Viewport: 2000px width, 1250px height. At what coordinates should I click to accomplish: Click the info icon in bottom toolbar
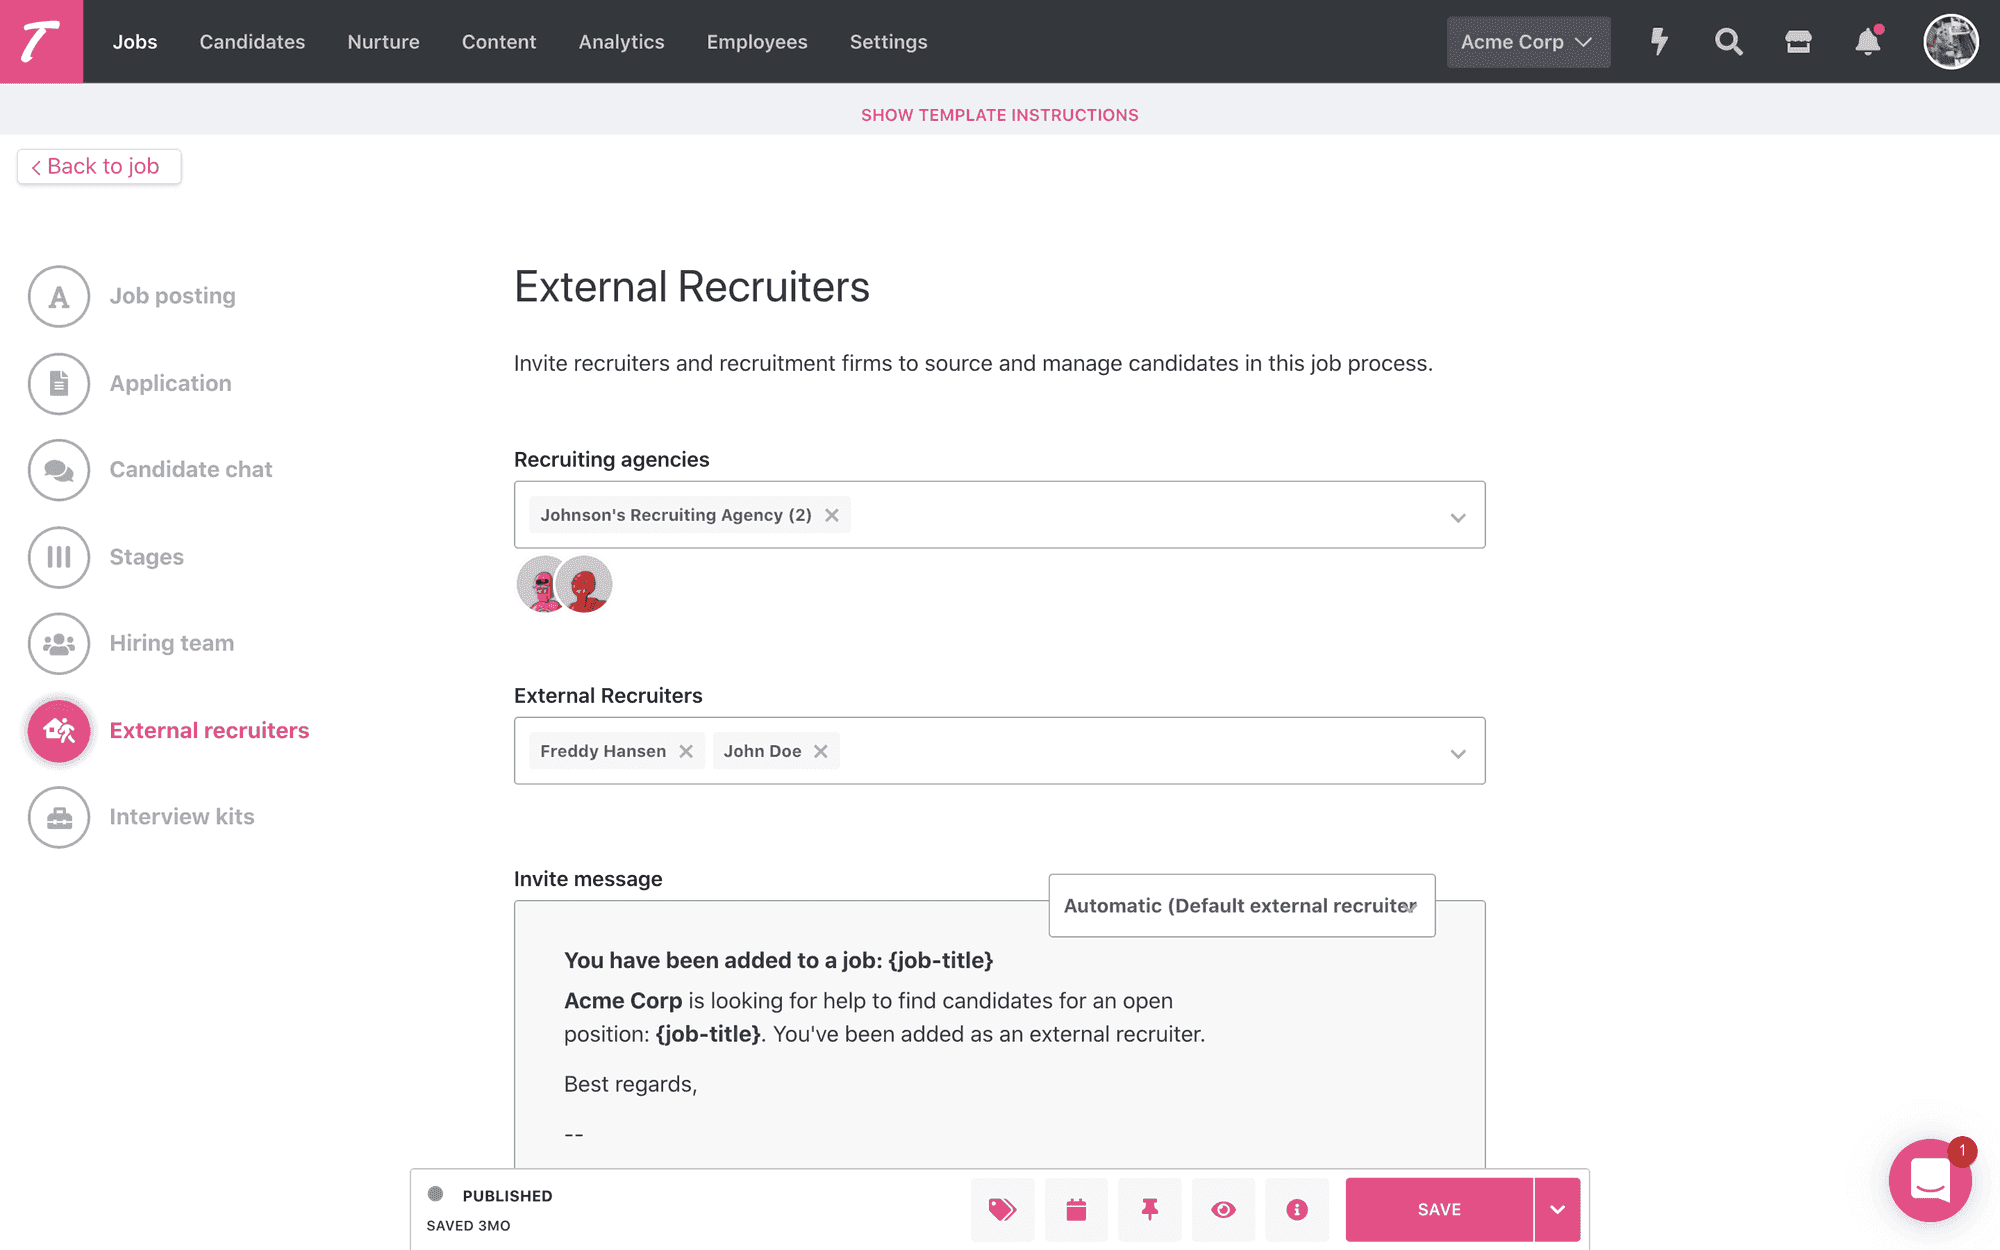[1297, 1209]
